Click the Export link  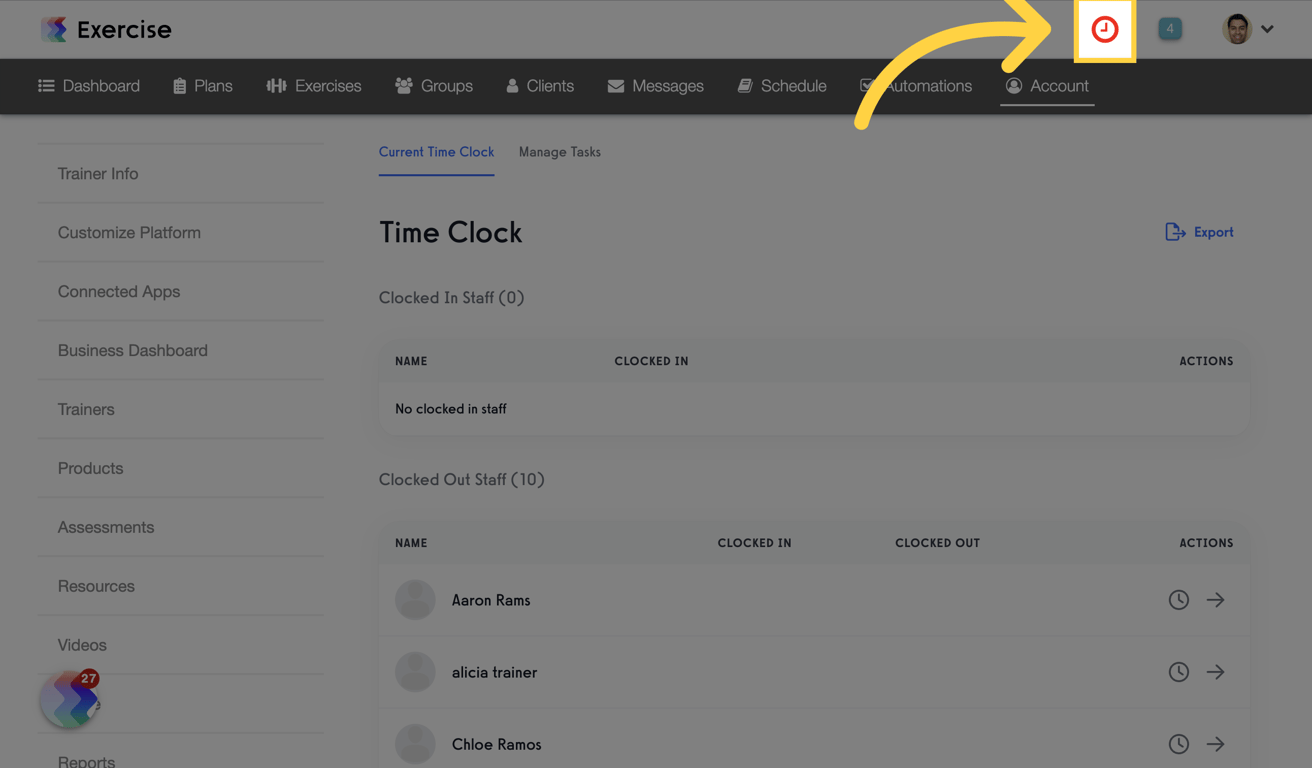point(1199,231)
